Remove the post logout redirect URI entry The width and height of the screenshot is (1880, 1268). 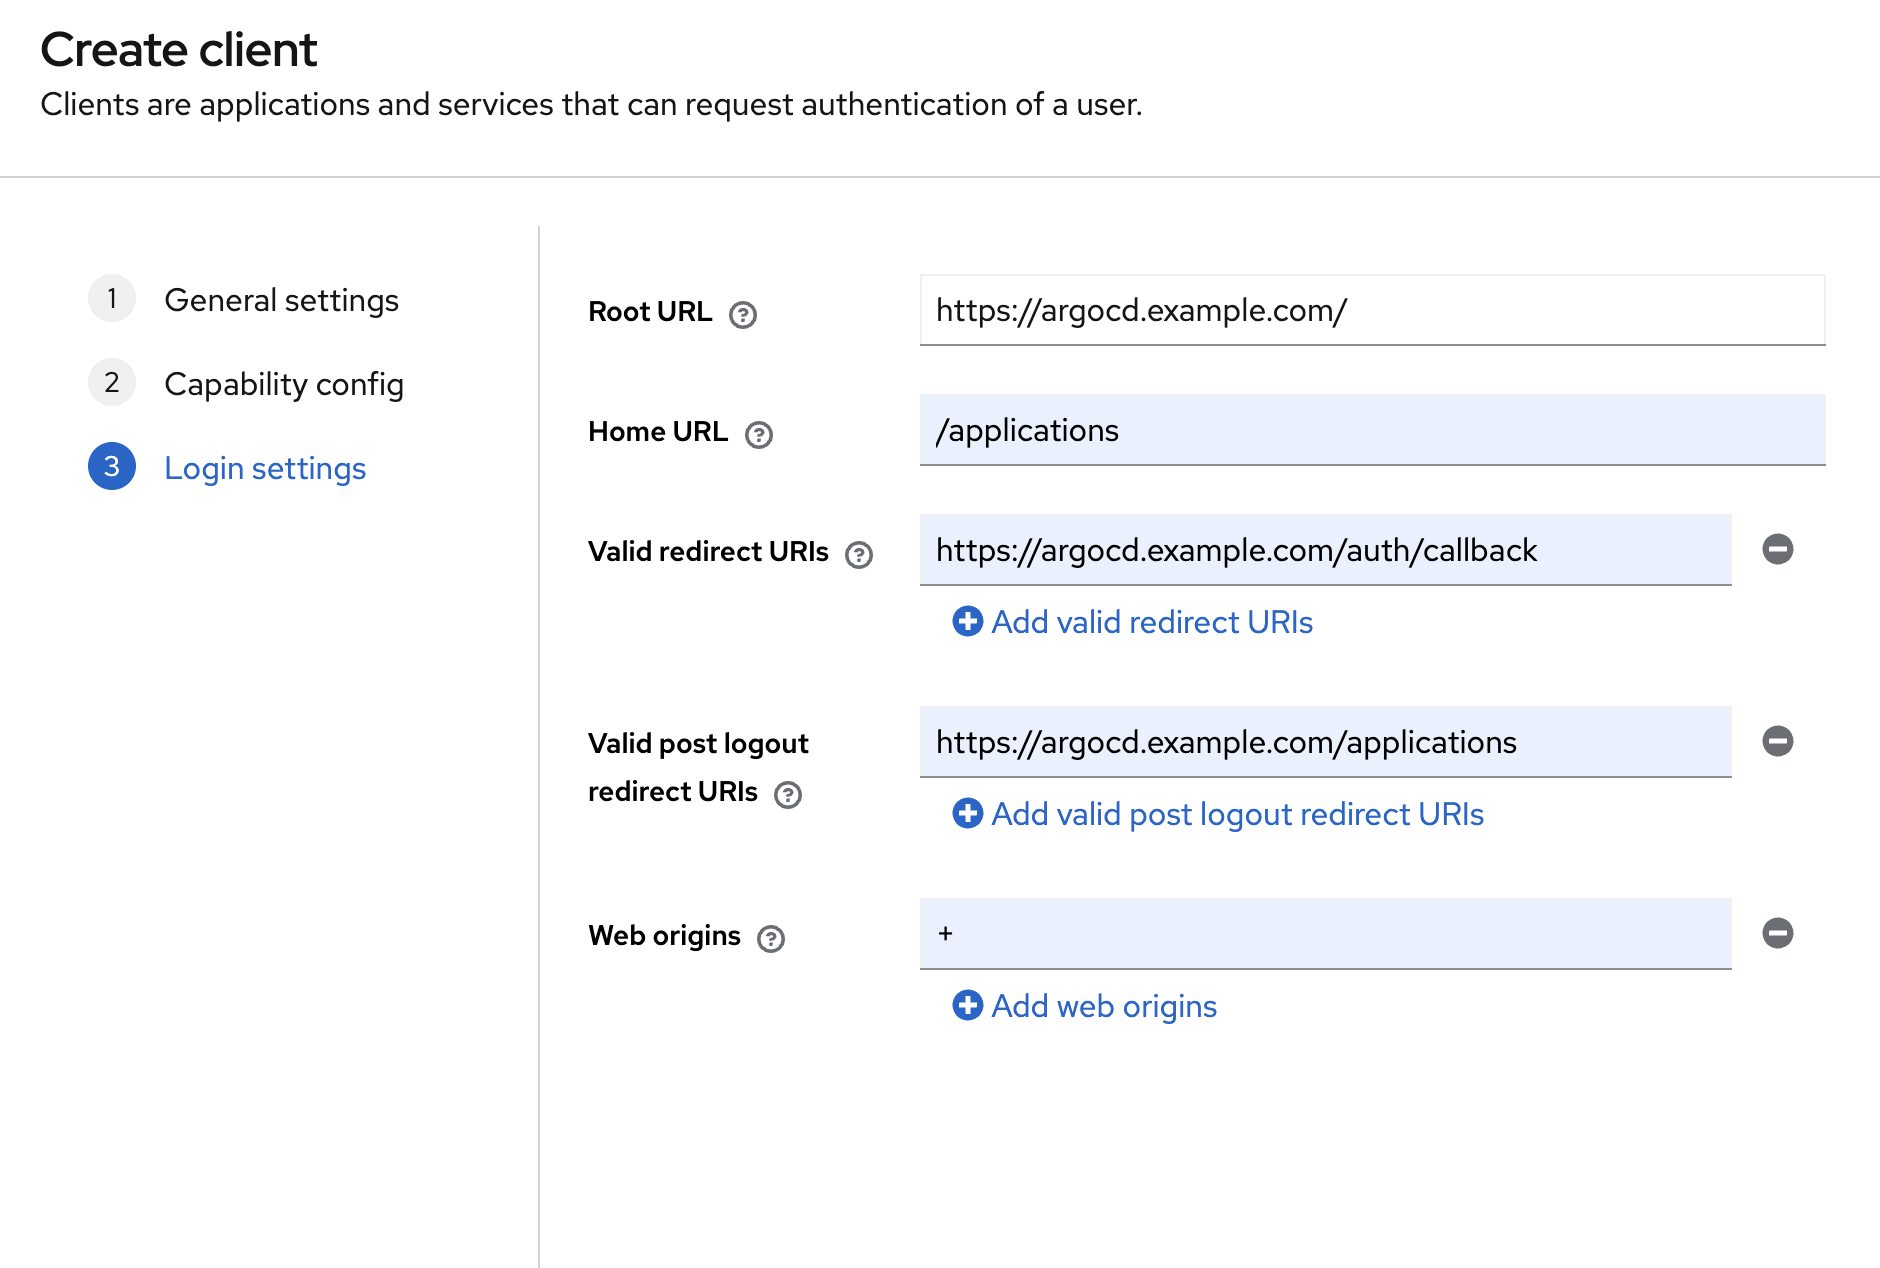click(x=1777, y=741)
